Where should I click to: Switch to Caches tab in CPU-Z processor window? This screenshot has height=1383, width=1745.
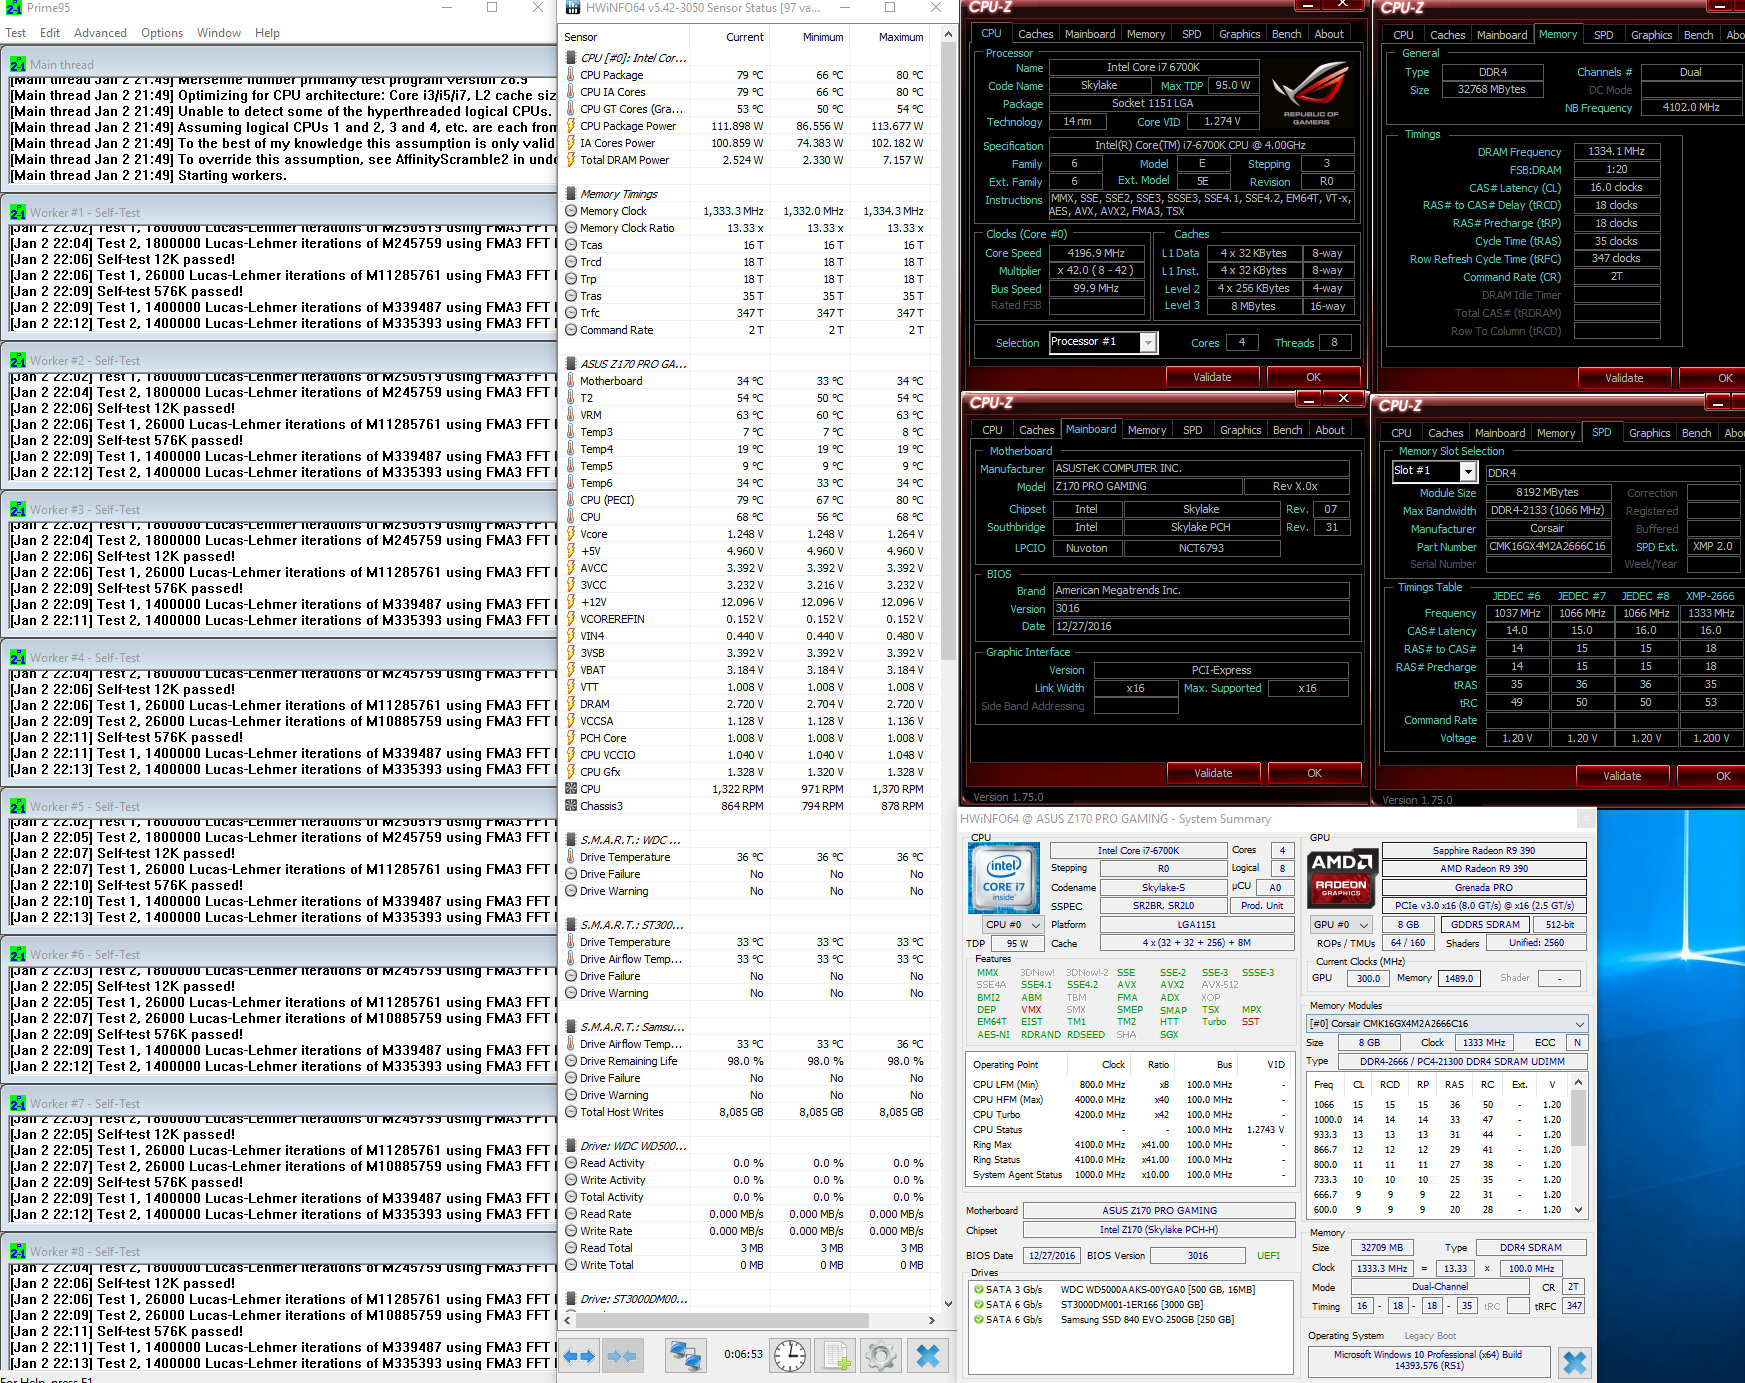point(1035,33)
